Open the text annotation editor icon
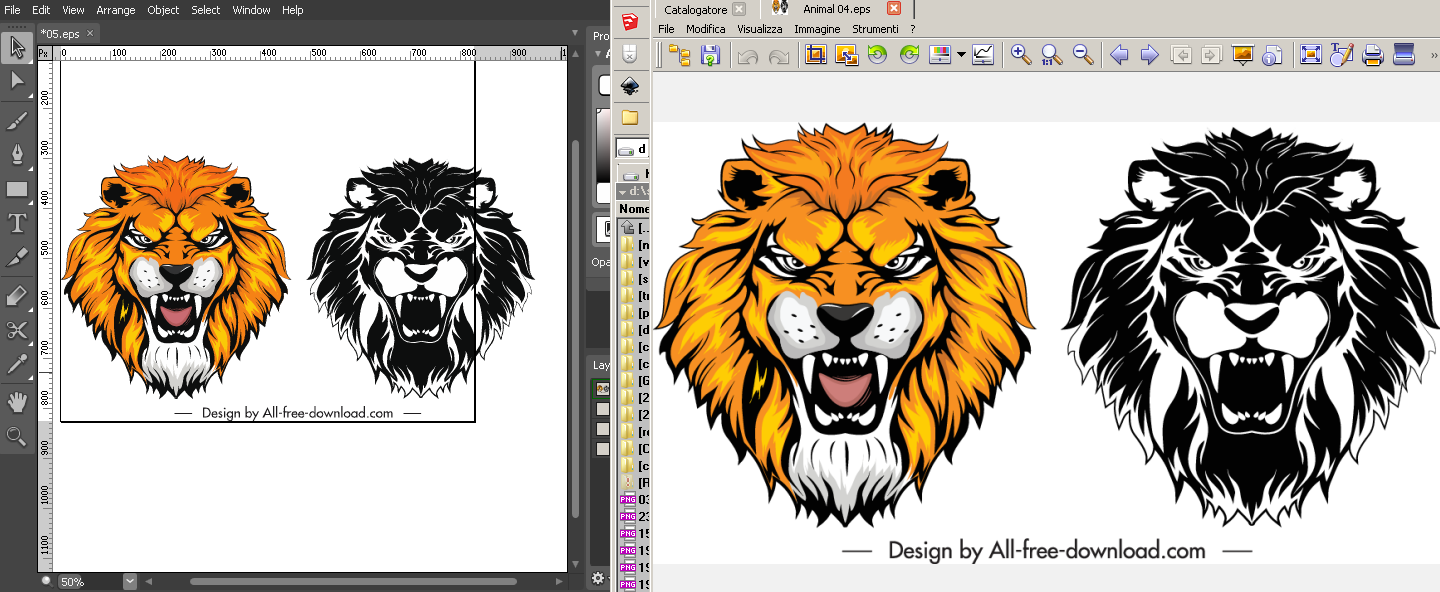This screenshot has height=592, width=1440. coord(1342,55)
